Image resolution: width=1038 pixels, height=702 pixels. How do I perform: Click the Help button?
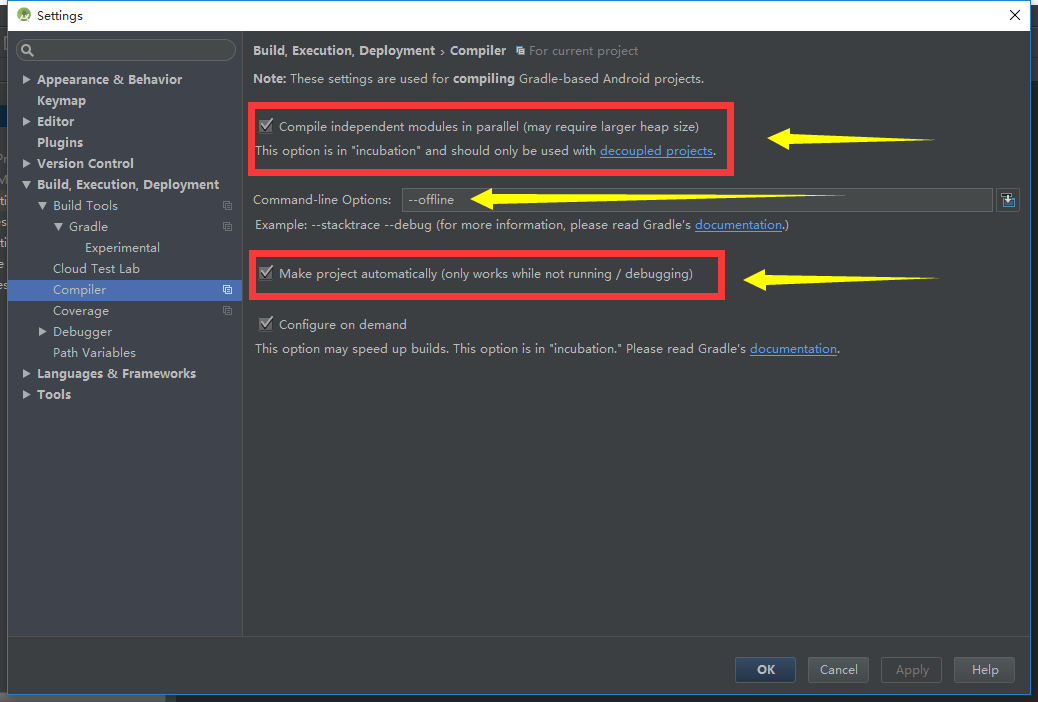click(x=984, y=670)
